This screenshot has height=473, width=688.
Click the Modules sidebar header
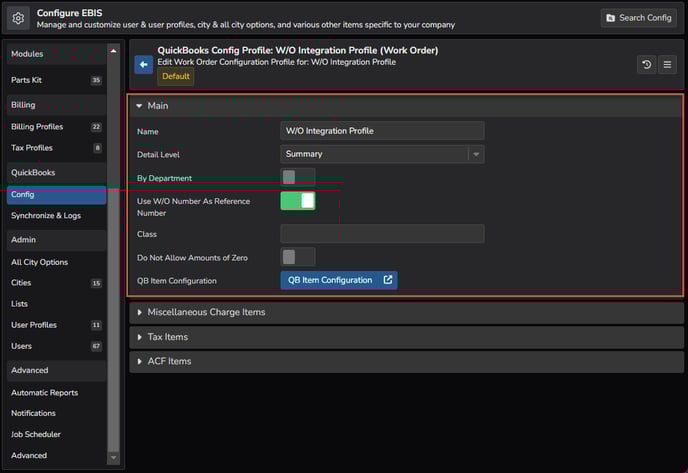click(x=56, y=54)
